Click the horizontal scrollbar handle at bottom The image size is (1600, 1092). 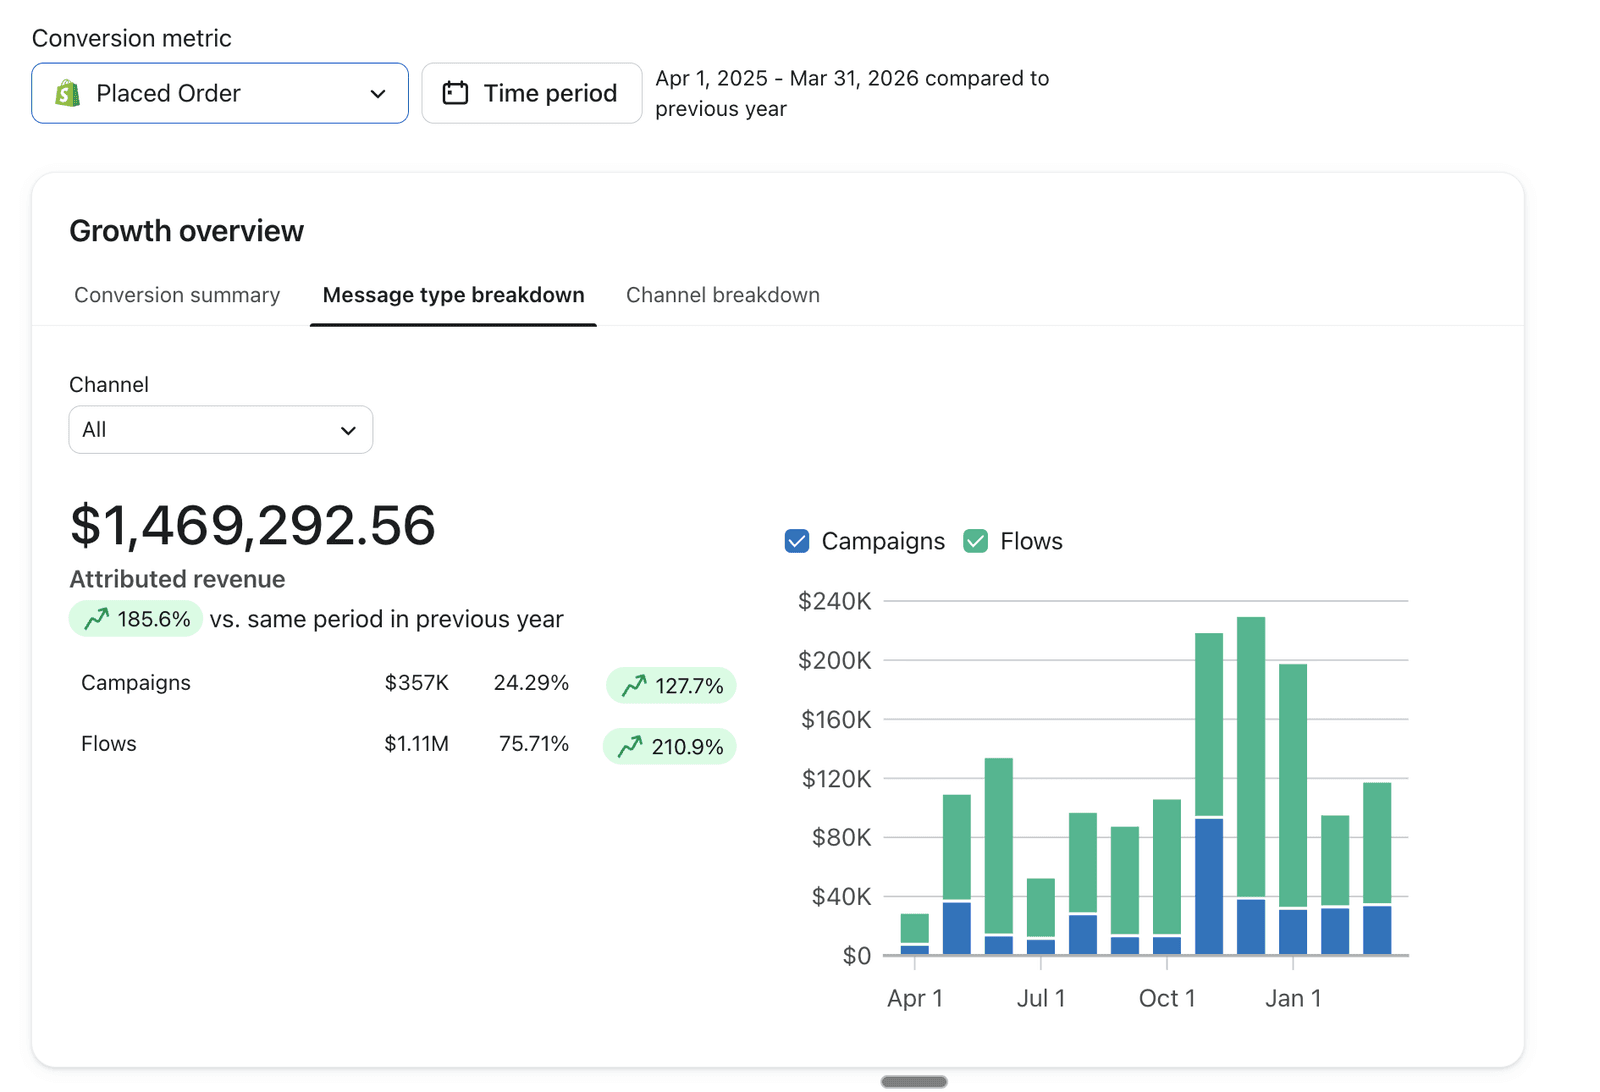pyautogui.click(x=914, y=1082)
